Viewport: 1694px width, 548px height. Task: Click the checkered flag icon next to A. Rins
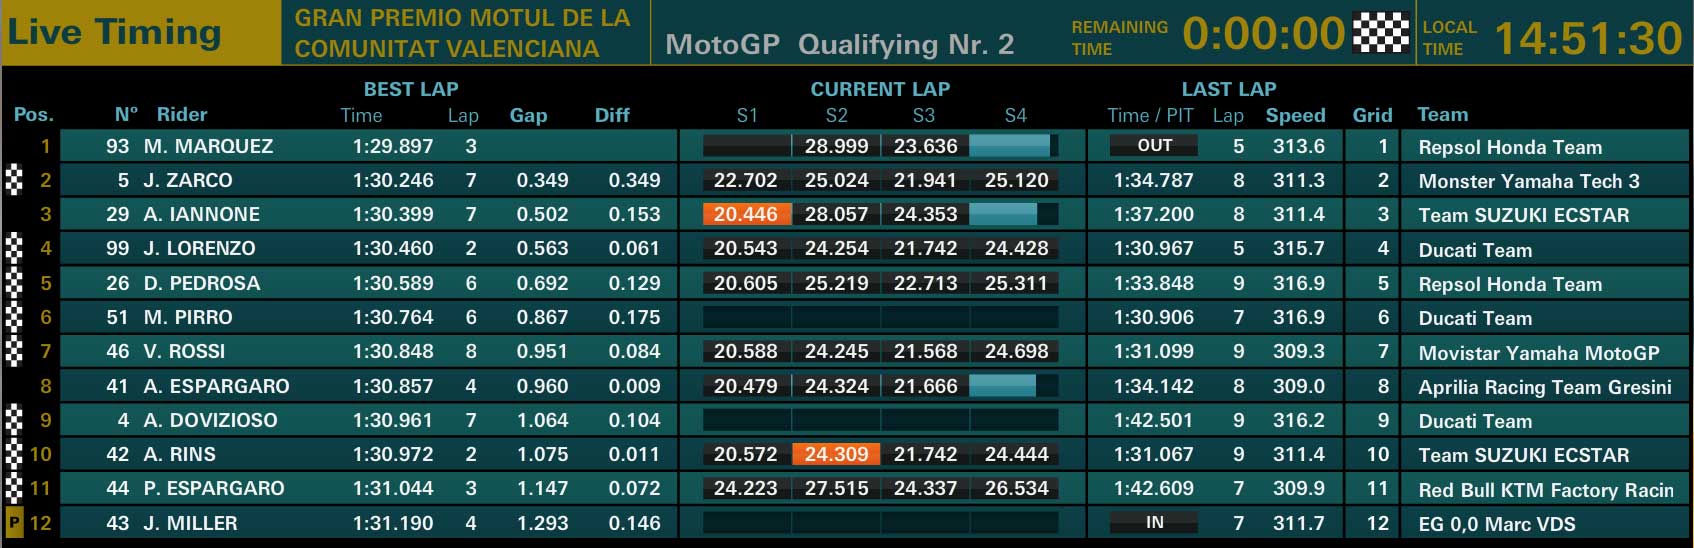pos(13,454)
